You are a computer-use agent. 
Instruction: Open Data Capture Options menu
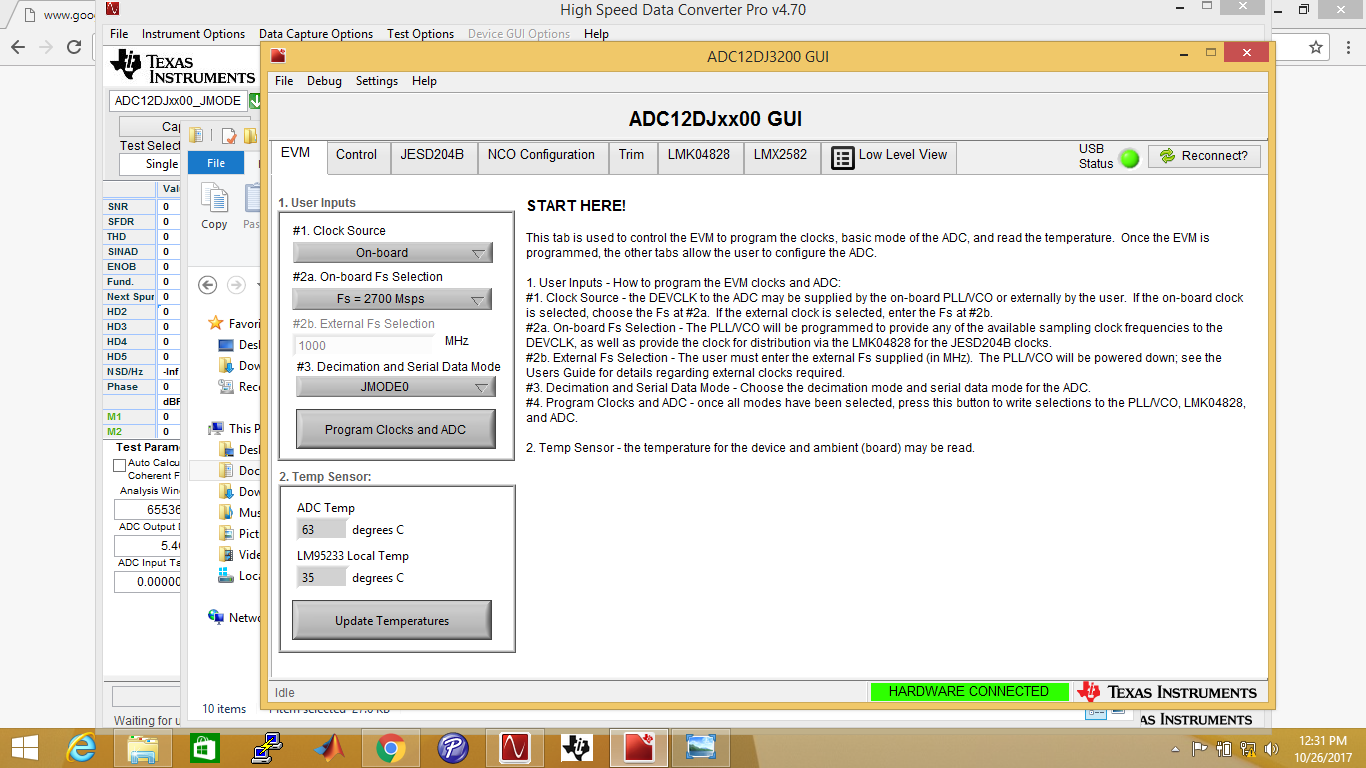pos(316,34)
